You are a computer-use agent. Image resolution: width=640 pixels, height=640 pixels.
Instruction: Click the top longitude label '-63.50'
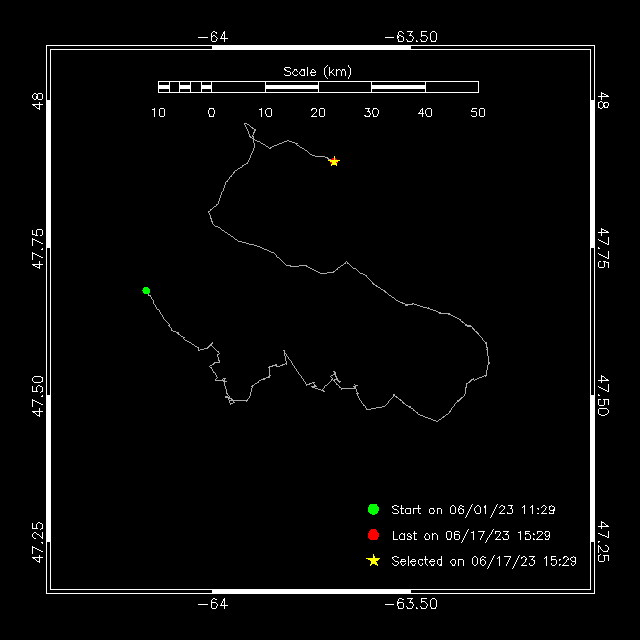[411, 37]
